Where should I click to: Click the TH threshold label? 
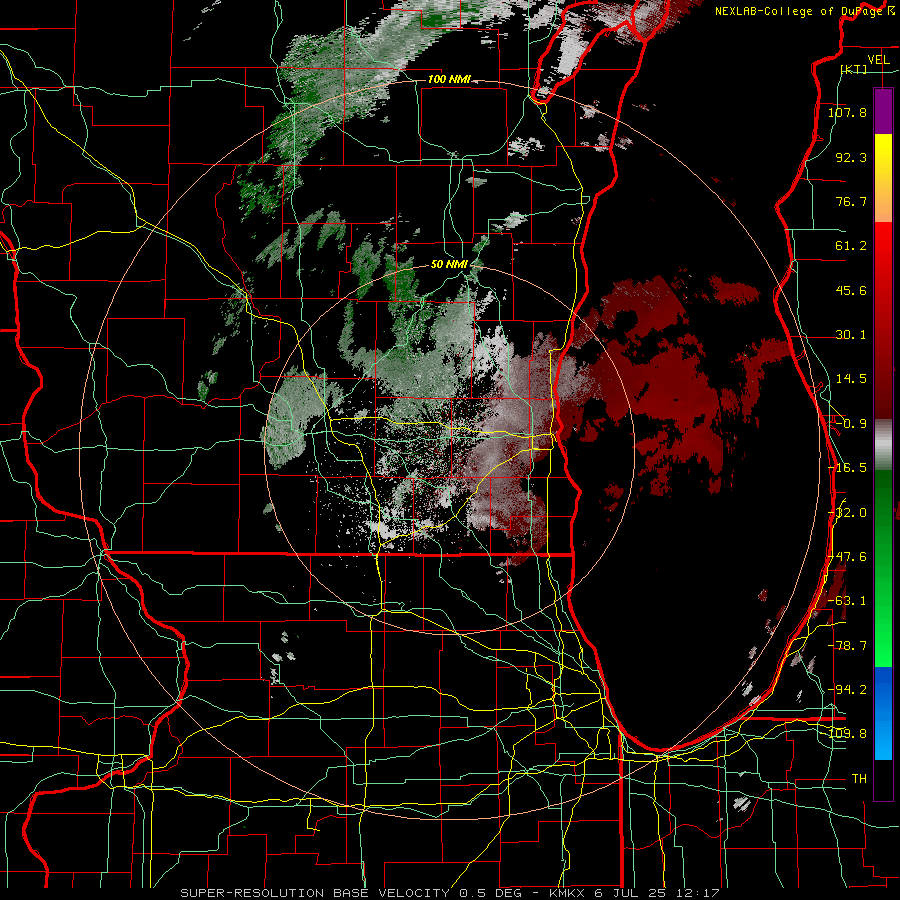(x=859, y=778)
